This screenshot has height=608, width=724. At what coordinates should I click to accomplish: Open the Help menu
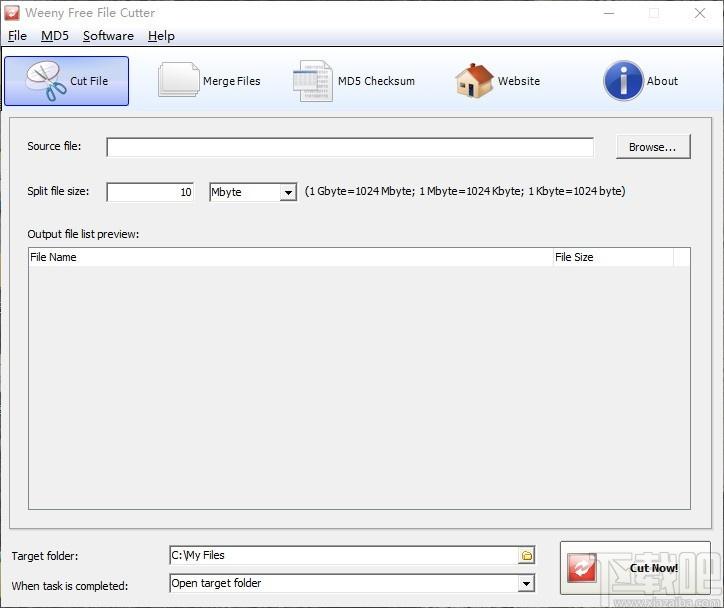(x=161, y=36)
